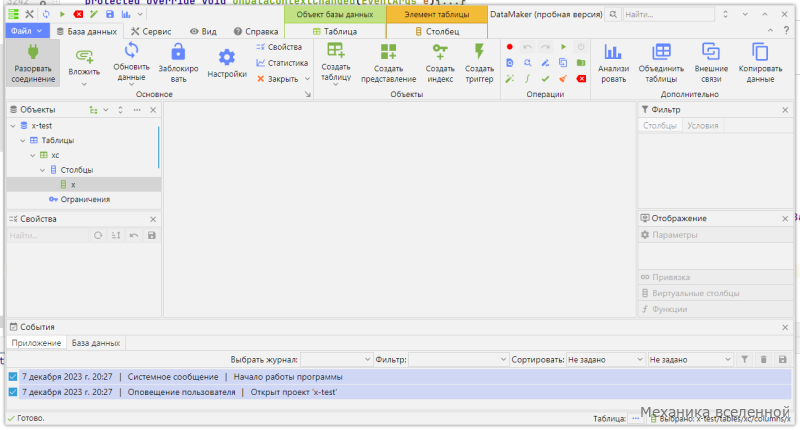Click Закрыть in the Основное group
Screen dimensions: 800x430
coord(278,79)
